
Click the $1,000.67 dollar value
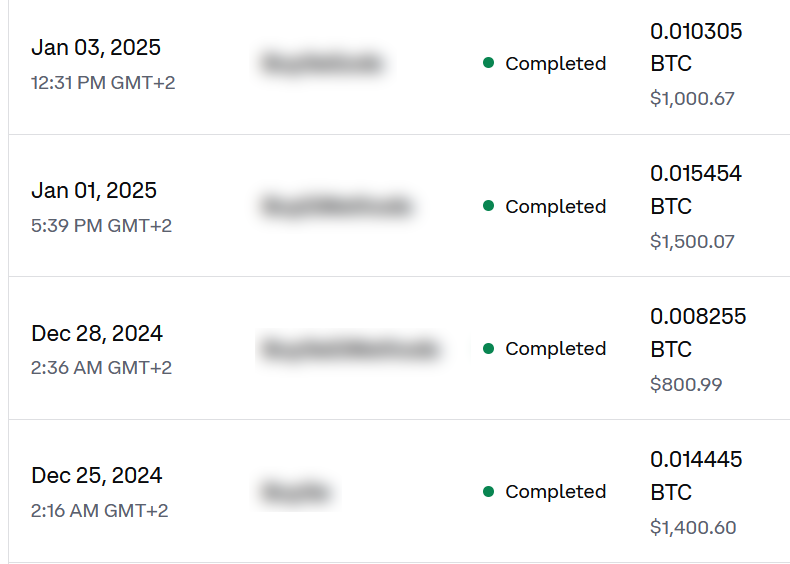click(692, 99)
